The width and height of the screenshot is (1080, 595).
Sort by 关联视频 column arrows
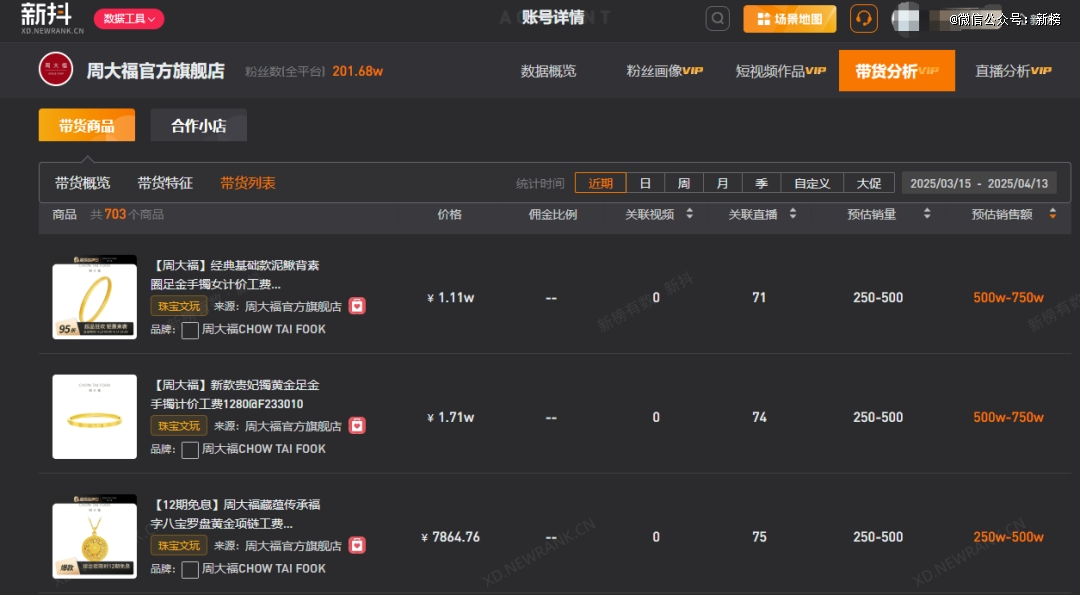point(689,214)
